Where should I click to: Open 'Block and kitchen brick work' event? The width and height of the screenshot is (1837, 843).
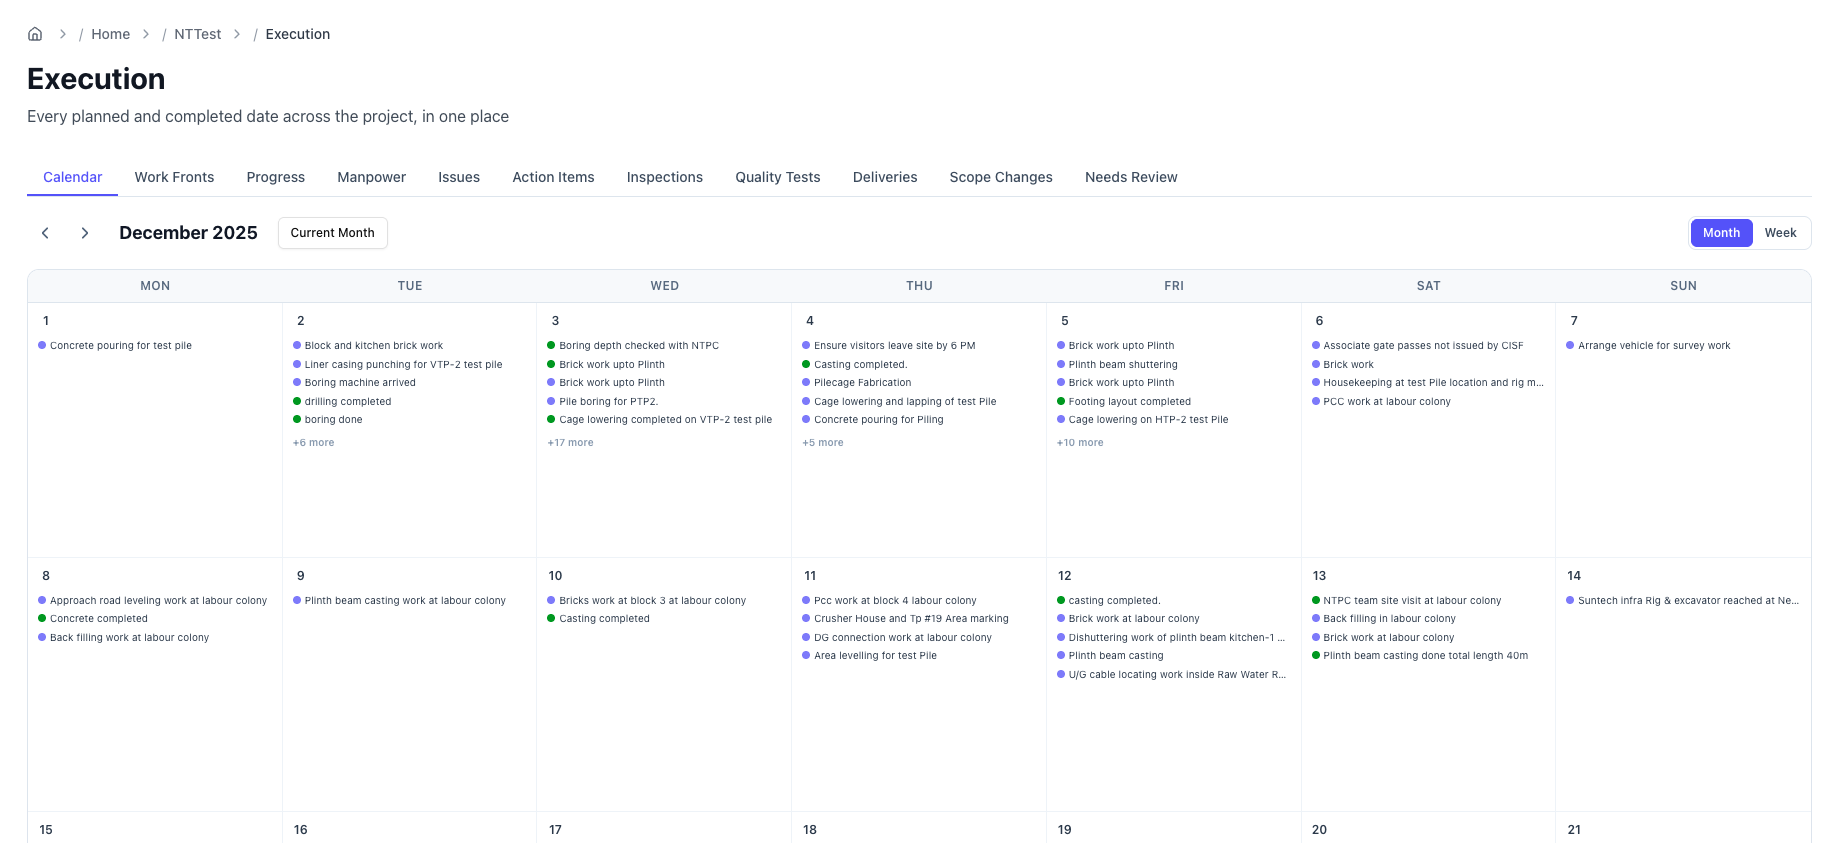pyautogui.click(x=368, y=346)
